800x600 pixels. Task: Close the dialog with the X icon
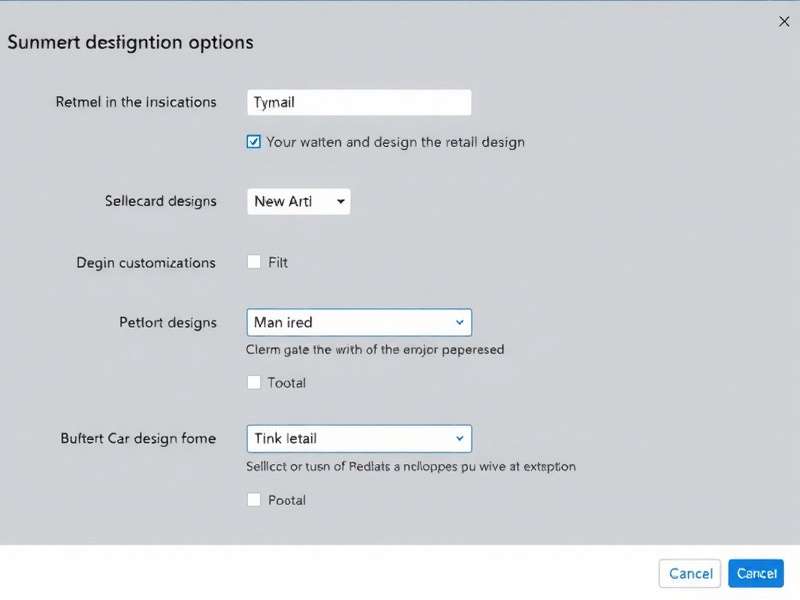point(785,21)
